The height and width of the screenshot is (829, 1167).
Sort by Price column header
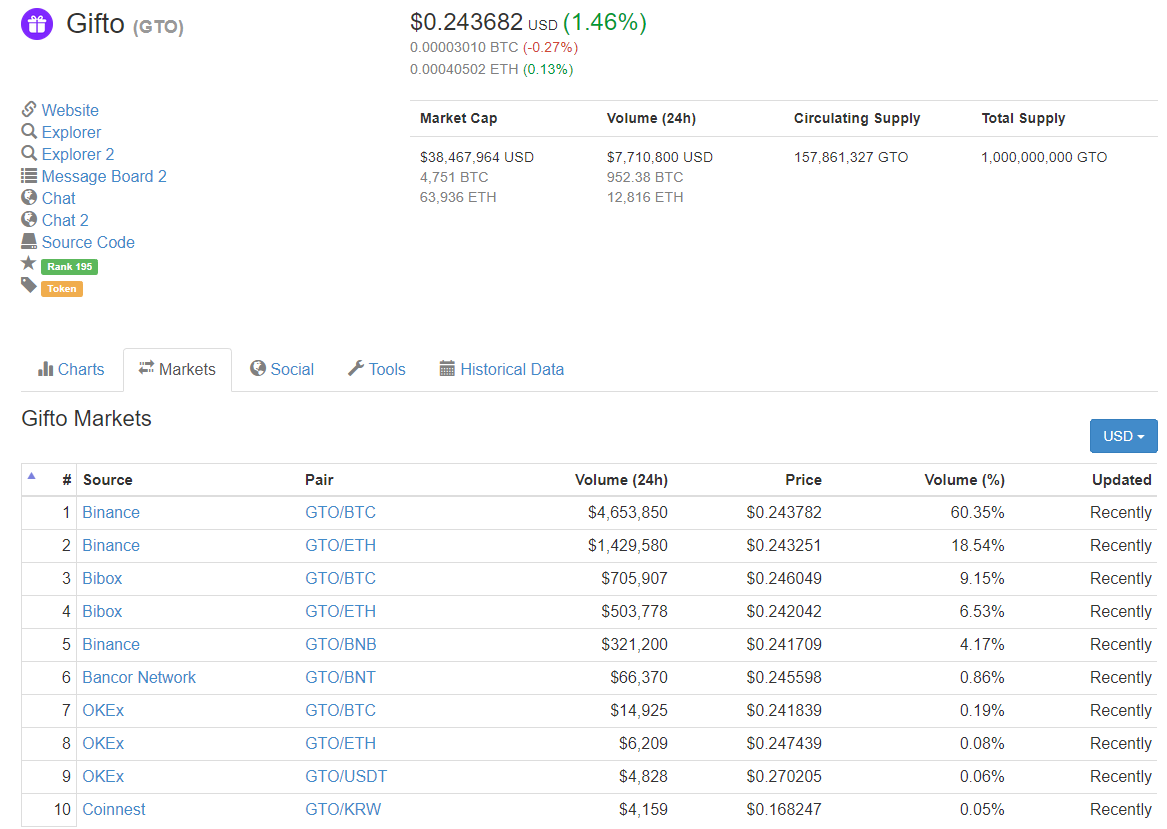click(804, 480)
